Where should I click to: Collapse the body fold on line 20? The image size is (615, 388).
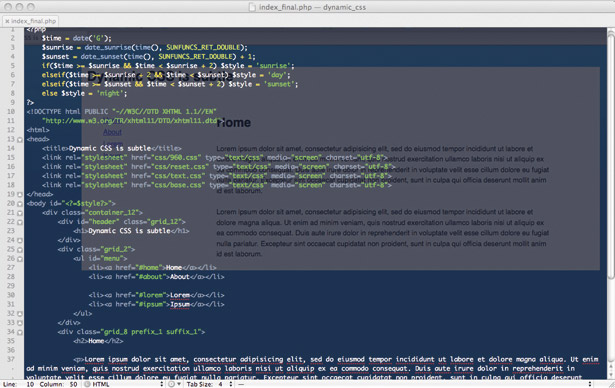click(x=20, y=204)
